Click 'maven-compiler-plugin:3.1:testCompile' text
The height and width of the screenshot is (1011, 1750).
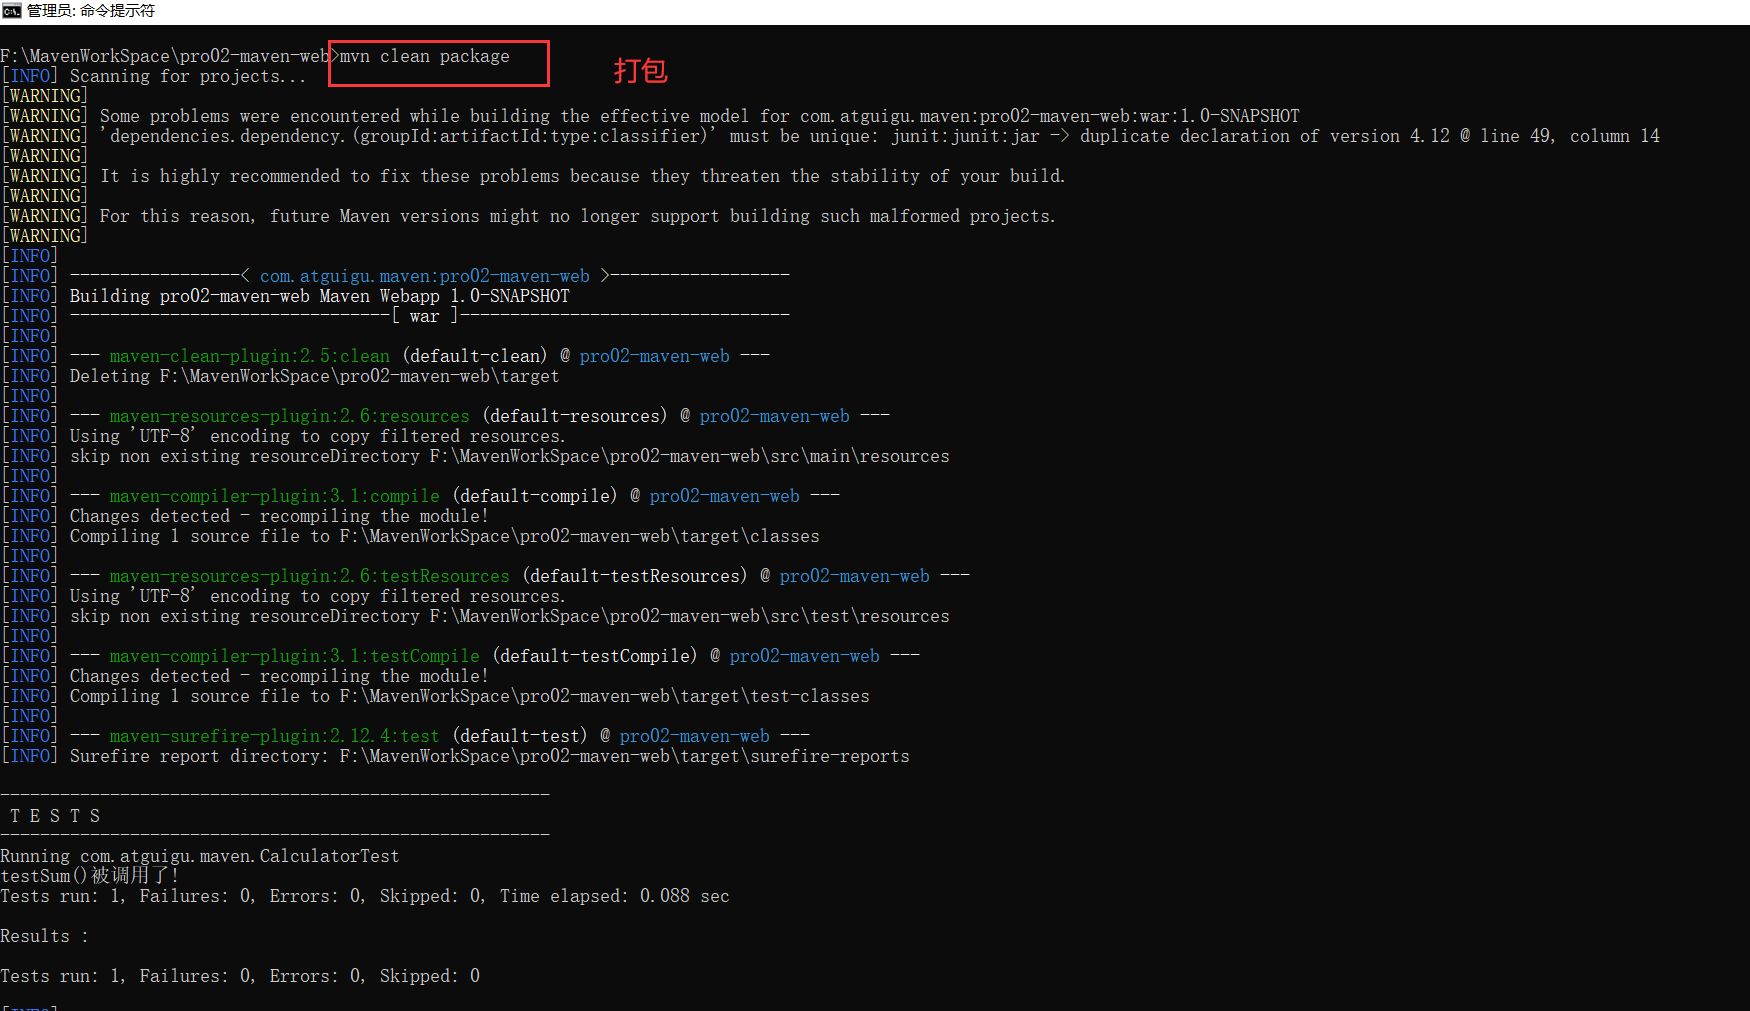295,656
